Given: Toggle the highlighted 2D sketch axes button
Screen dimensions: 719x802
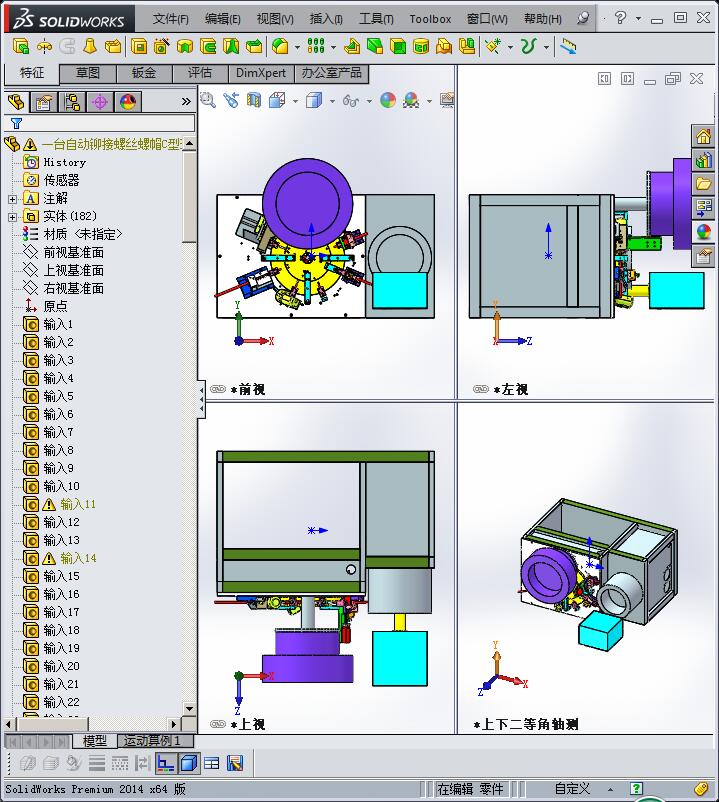Looking at the screenshot, I should [x=165, y=764].
